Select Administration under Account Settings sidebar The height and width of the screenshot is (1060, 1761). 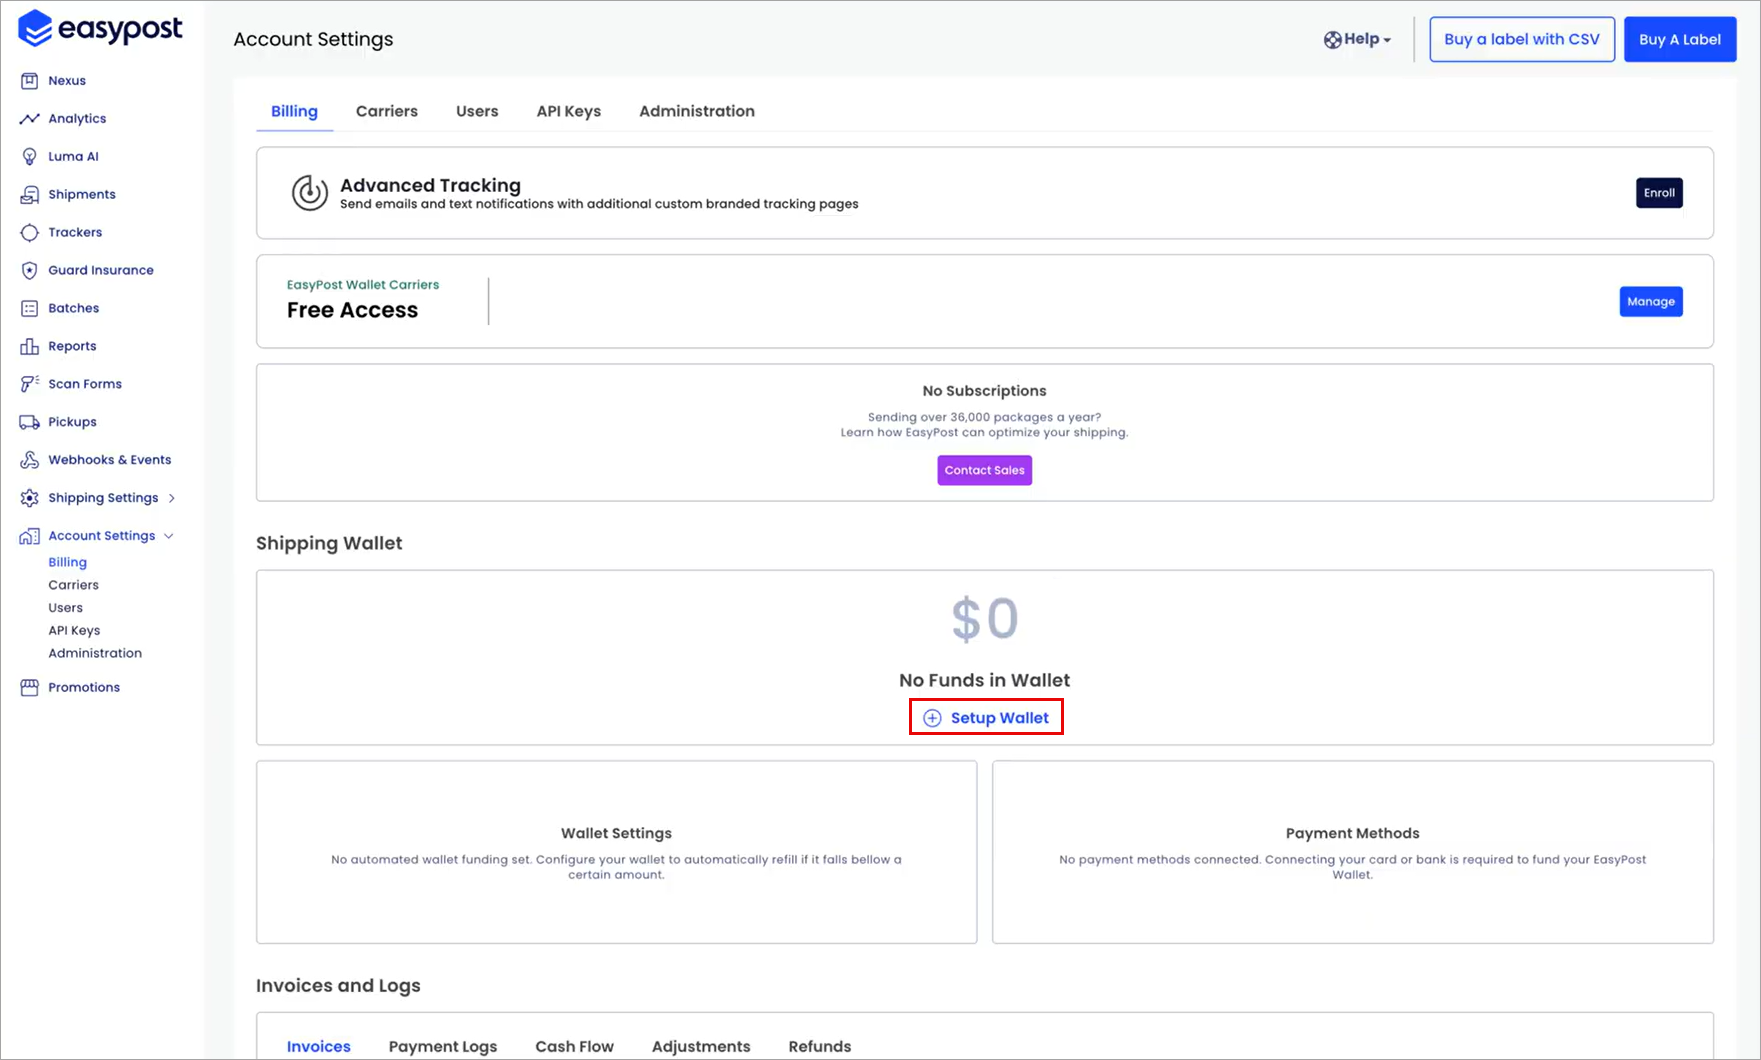pyautogui.click(x=95, y=654)
